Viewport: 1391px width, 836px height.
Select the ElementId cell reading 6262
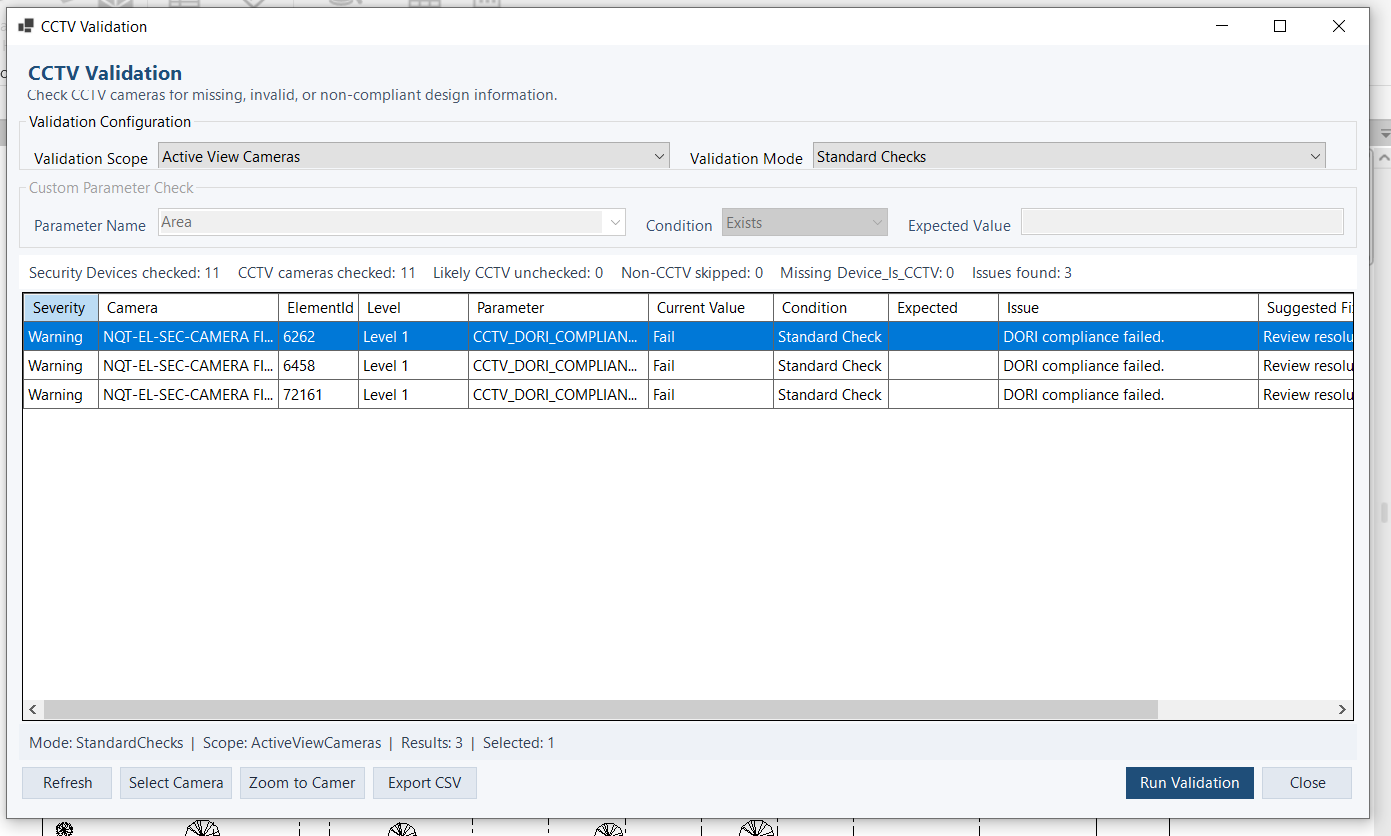pyautogui.click(x=318, y=337)
